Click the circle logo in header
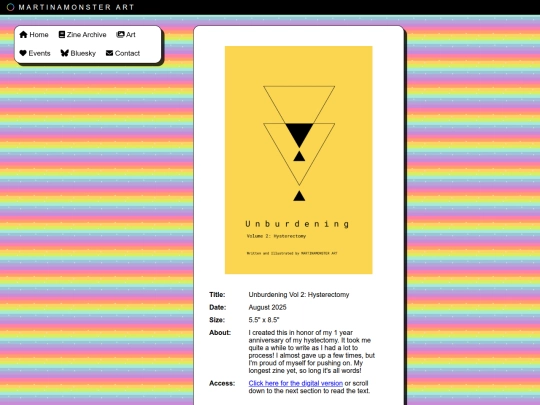540x405 pixels. coord(10,7)
